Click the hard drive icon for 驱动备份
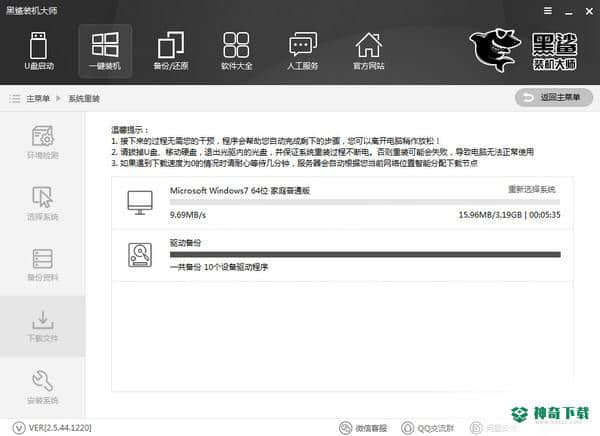Image resolution: width=600 pixels, height=436 pixels. [140, 255]
